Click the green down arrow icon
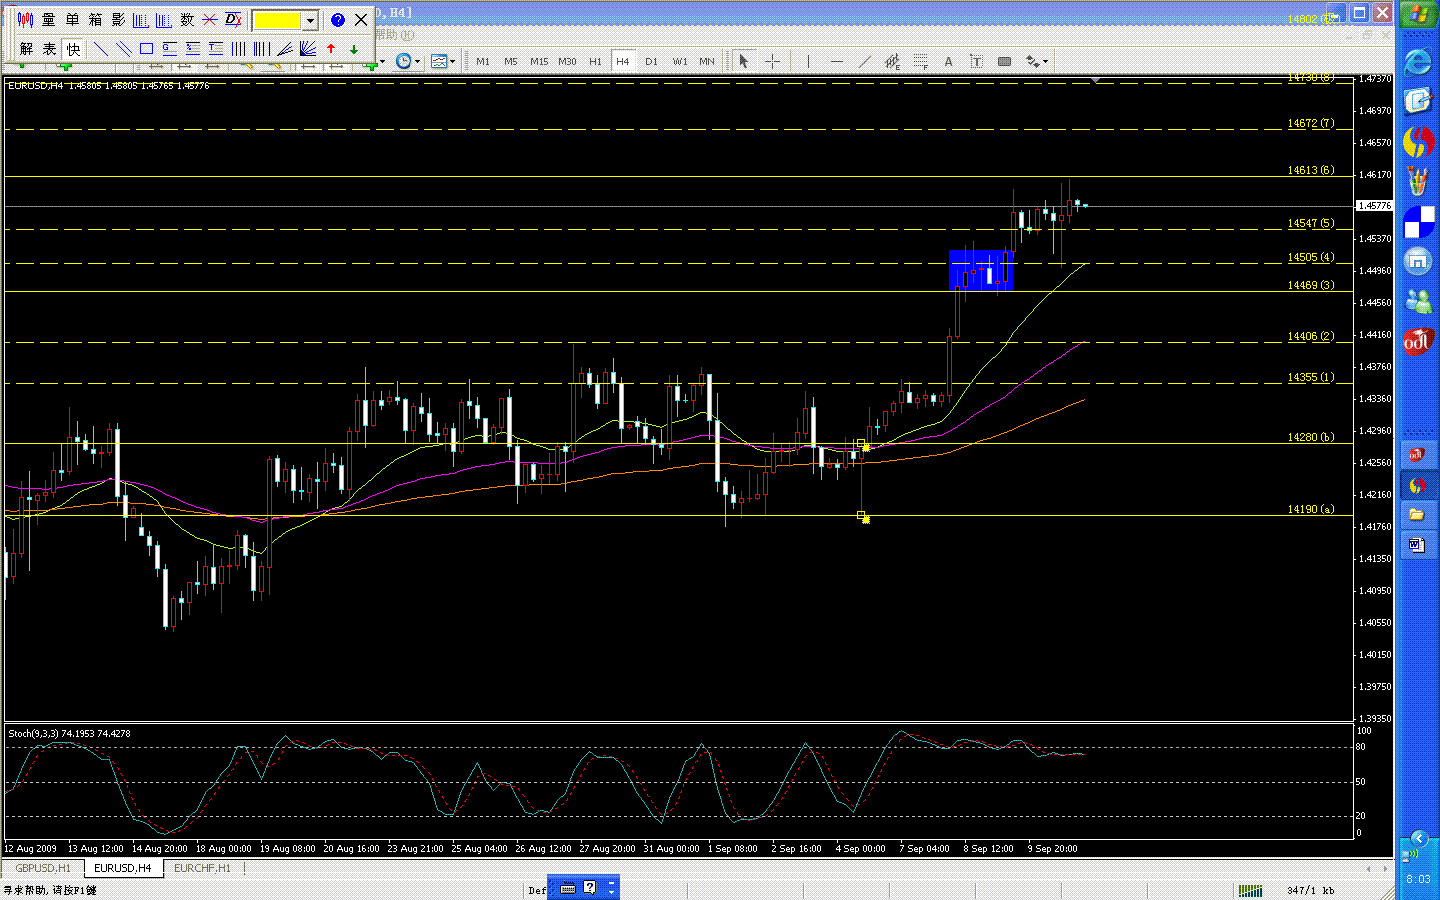 354,48
